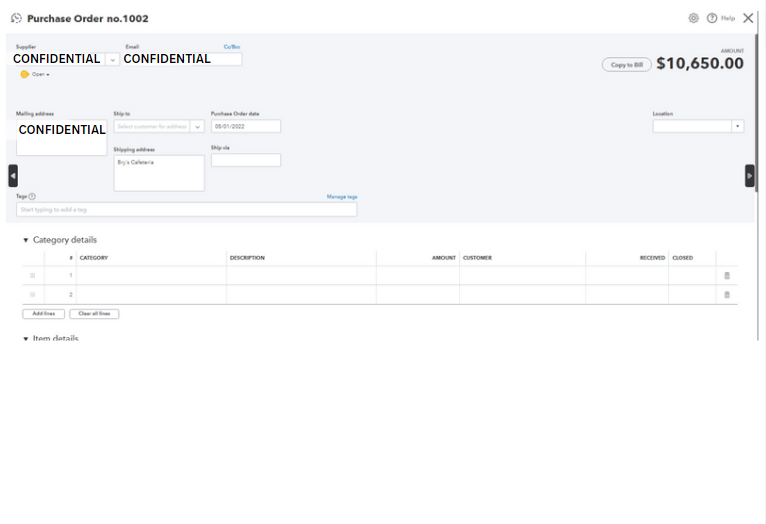
Task: Open the recent transactions history icon
Action: (x=16, y=19)
